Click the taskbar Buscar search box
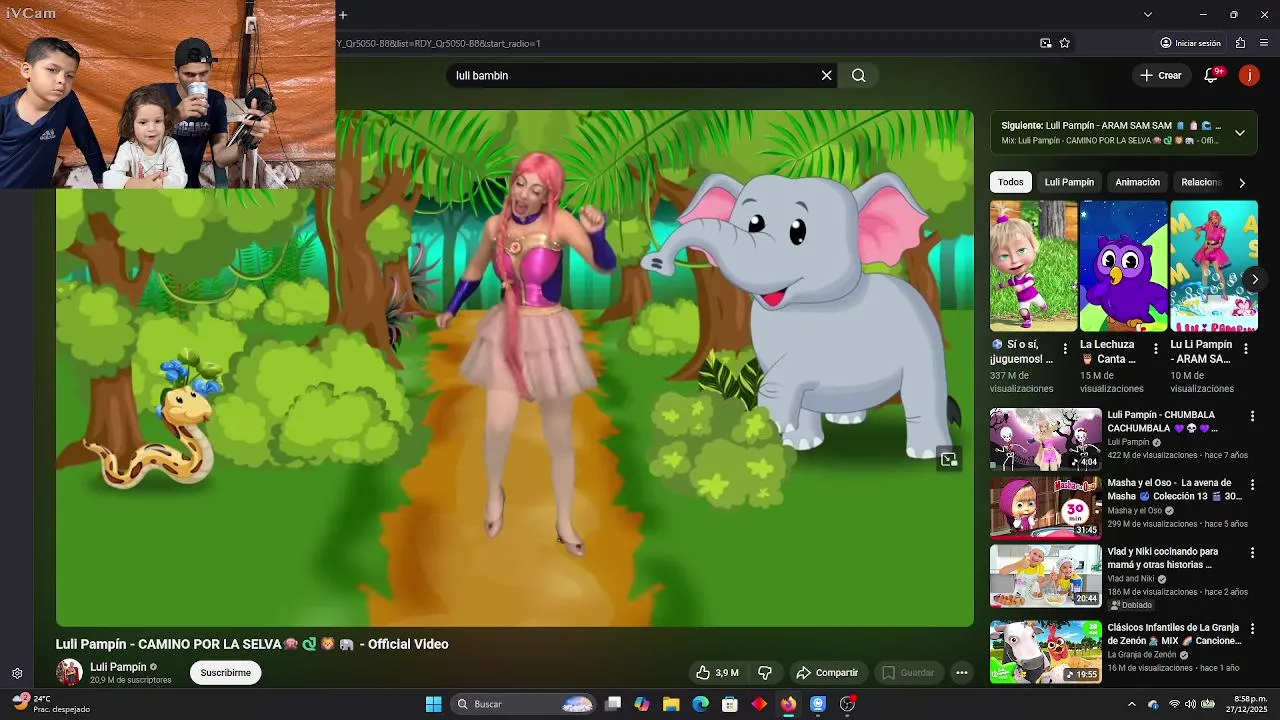 click(x=525, y=704)
